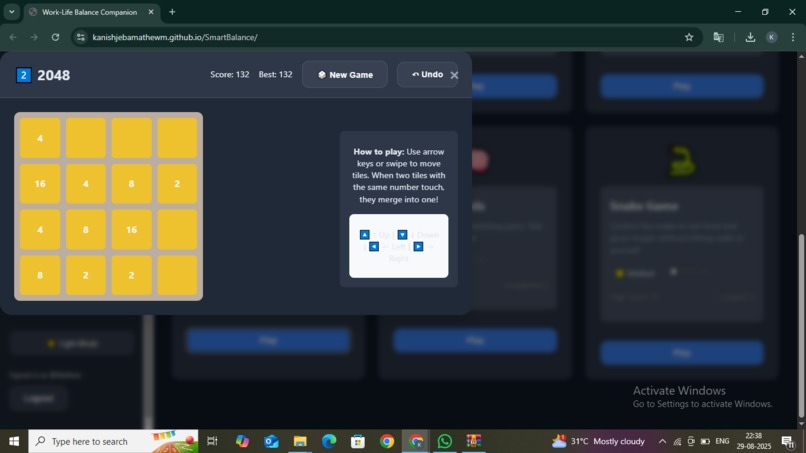Click the blurred Logout button
Screen dimensions: 806x453
(39, 398)
